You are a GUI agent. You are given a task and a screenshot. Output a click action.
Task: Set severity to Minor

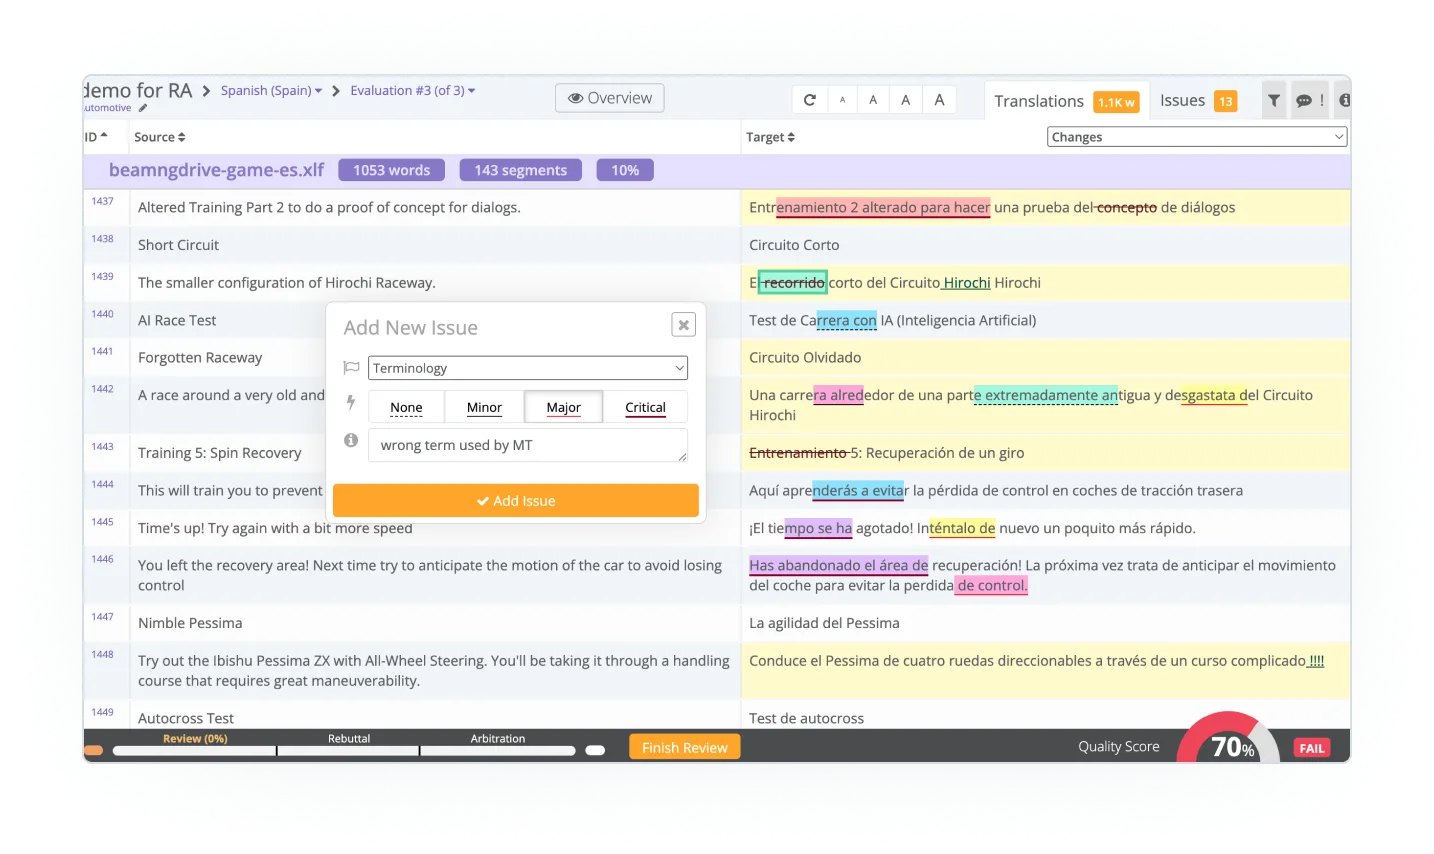tap(484, 407)
